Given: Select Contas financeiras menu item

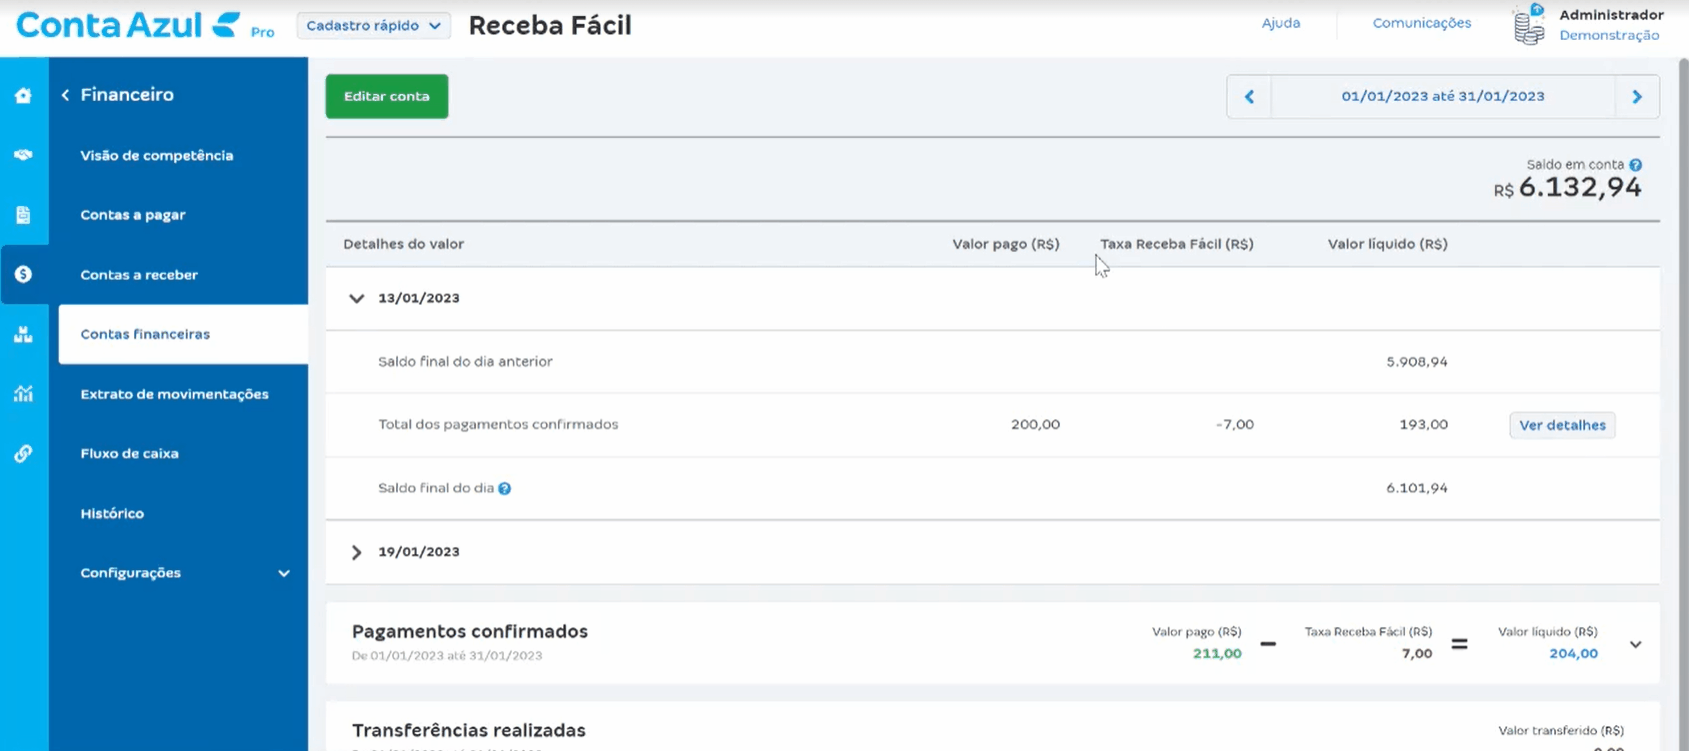Looking at the screenshot, I should coord(184,334).
